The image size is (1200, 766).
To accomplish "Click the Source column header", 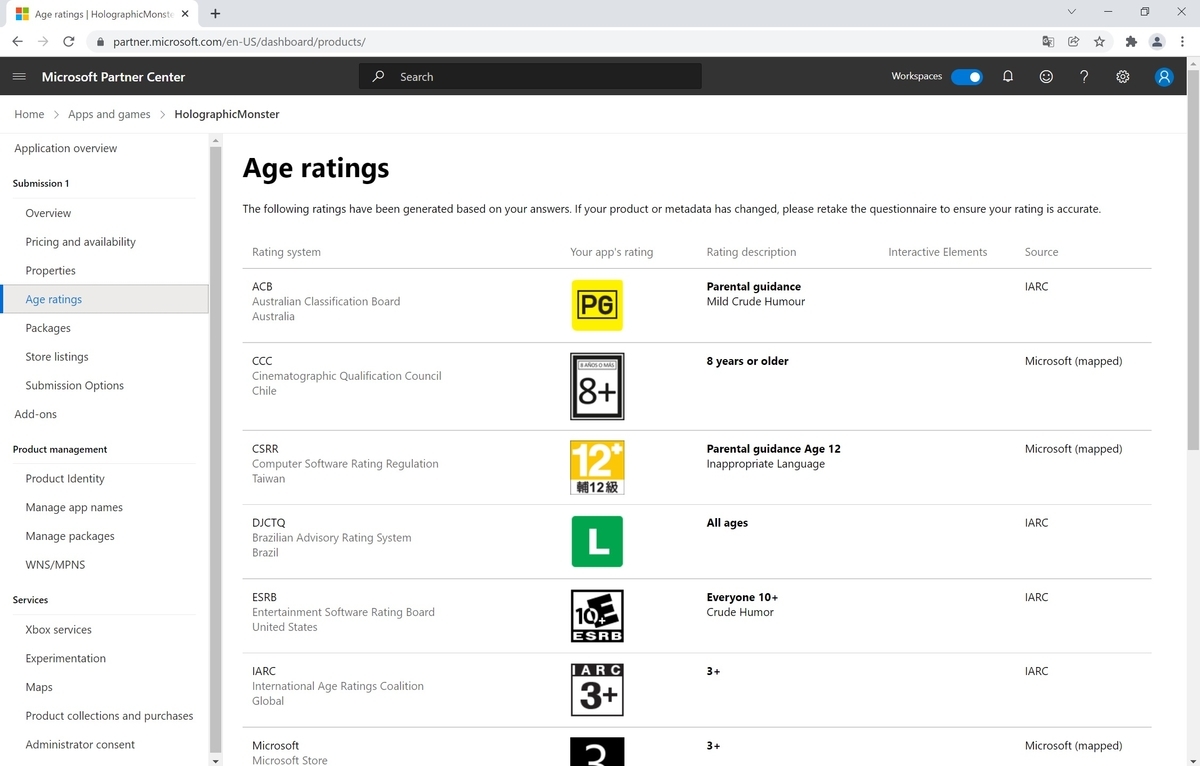I will tap(1041, 252).
